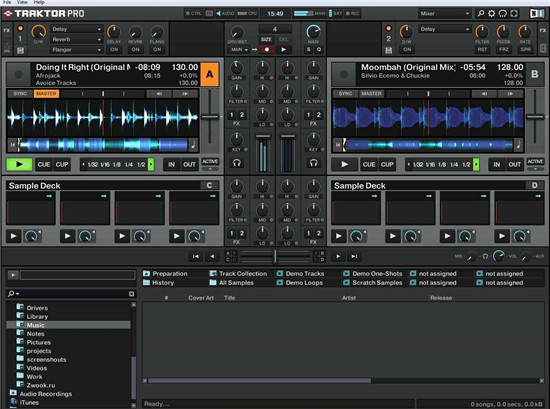Viewport: 550px width, 409px height.
Task: Toggle headphone cue for Deck A
Action: point(237,163)
